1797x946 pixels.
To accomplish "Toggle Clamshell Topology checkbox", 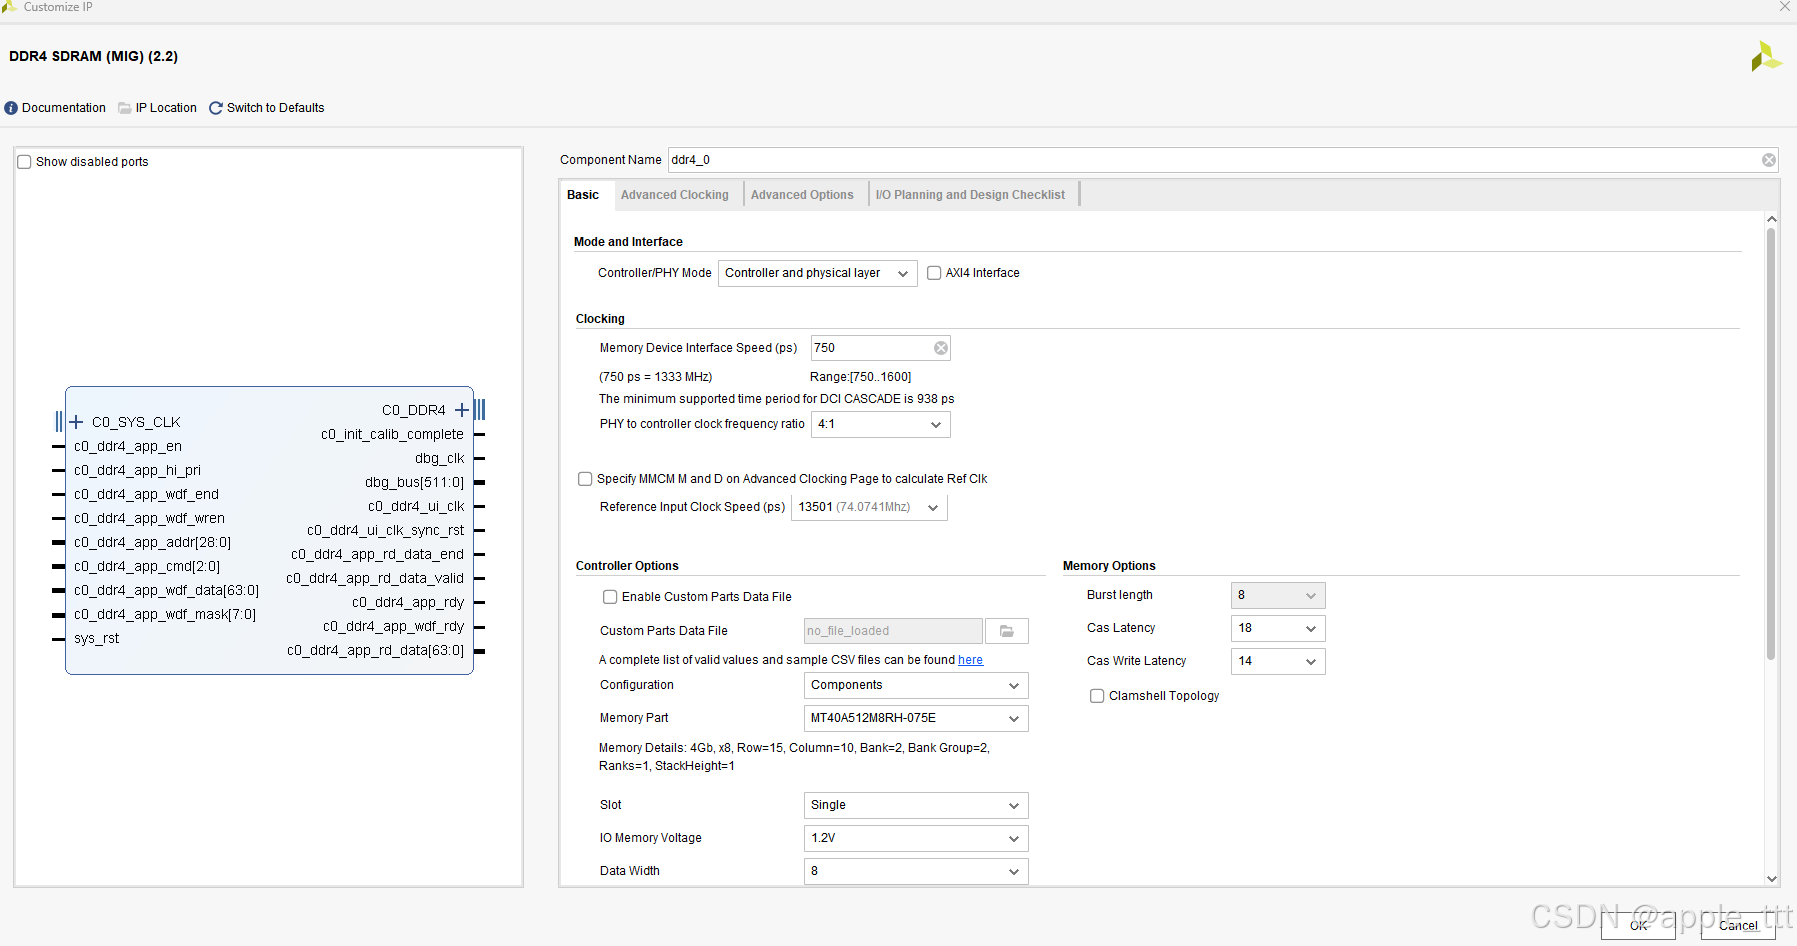I will click(1097, 696).
